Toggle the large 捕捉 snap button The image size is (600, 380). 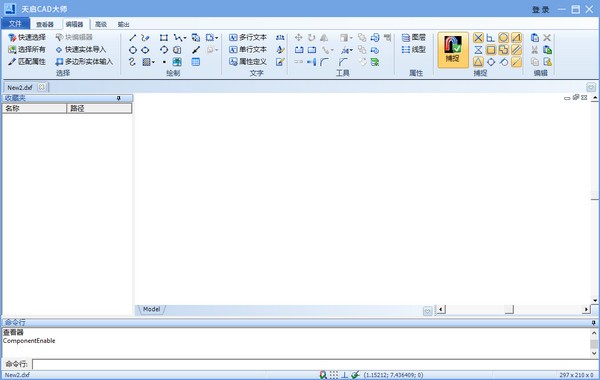coord(453,50)
